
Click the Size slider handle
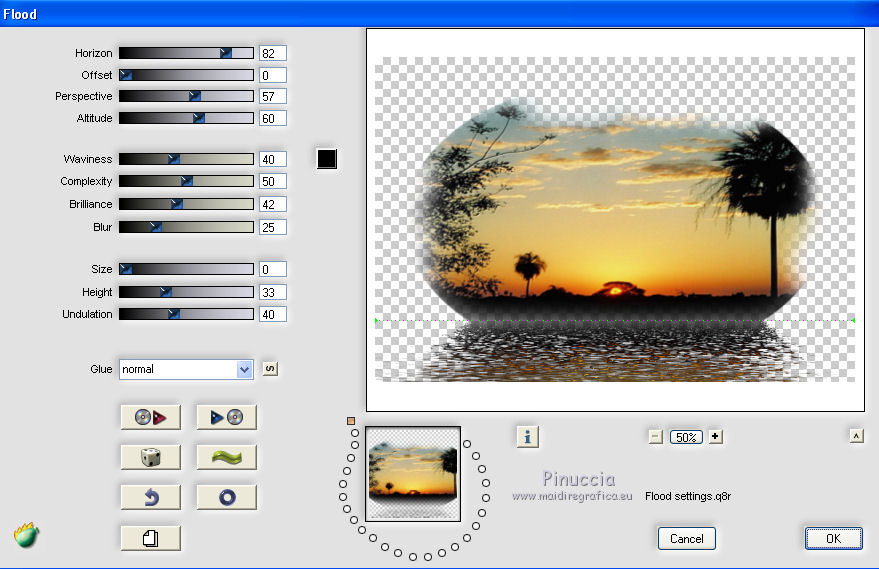click(x=126, y=269)
